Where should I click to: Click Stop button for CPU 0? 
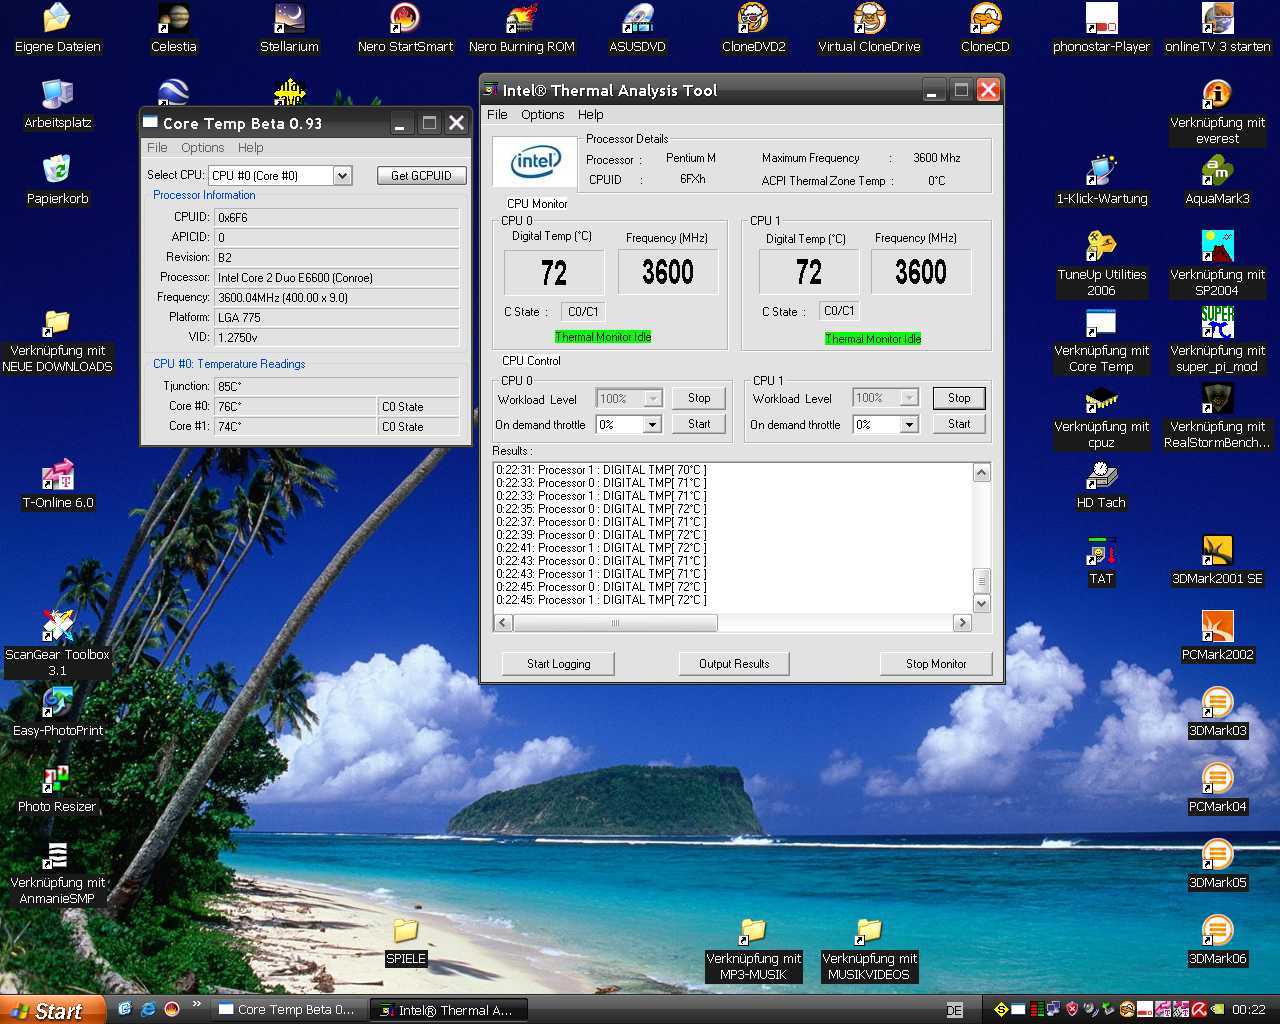coord(699,398)
